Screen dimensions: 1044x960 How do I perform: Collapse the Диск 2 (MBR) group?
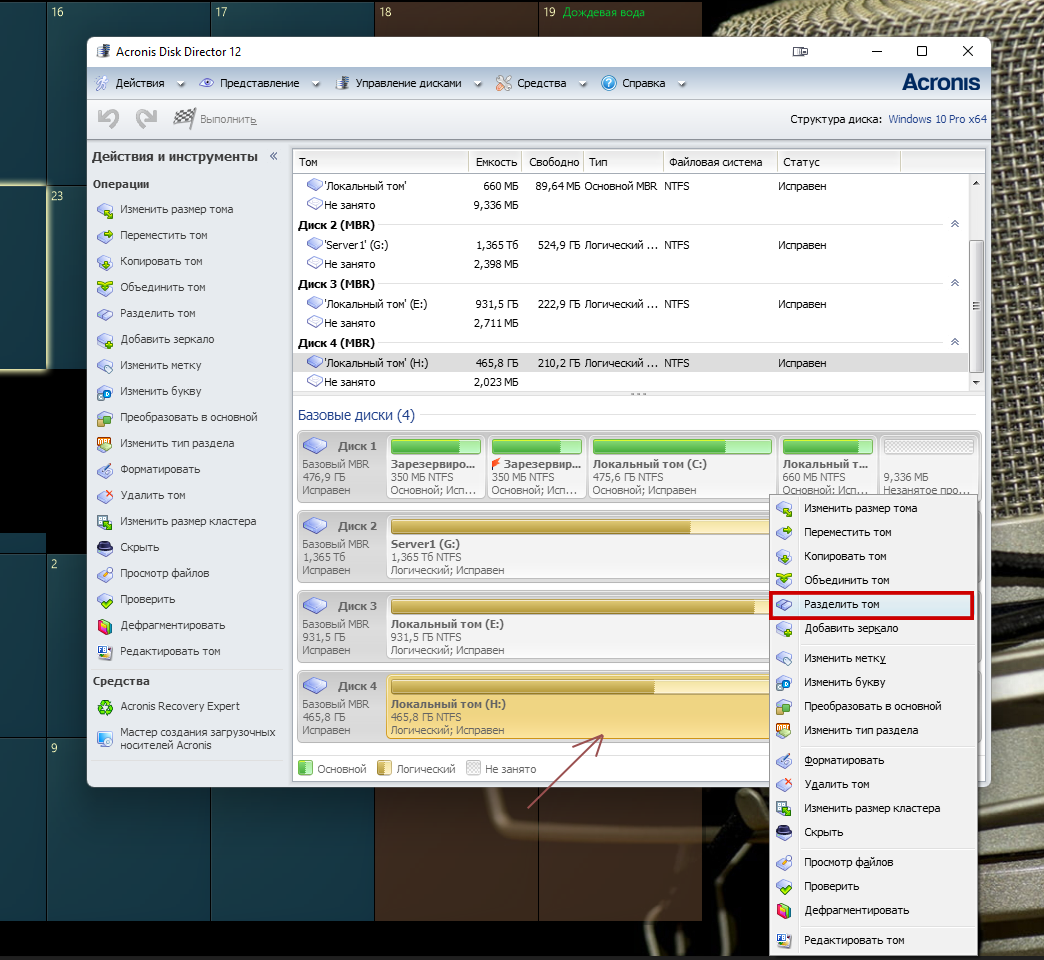(x=955, y=224)
